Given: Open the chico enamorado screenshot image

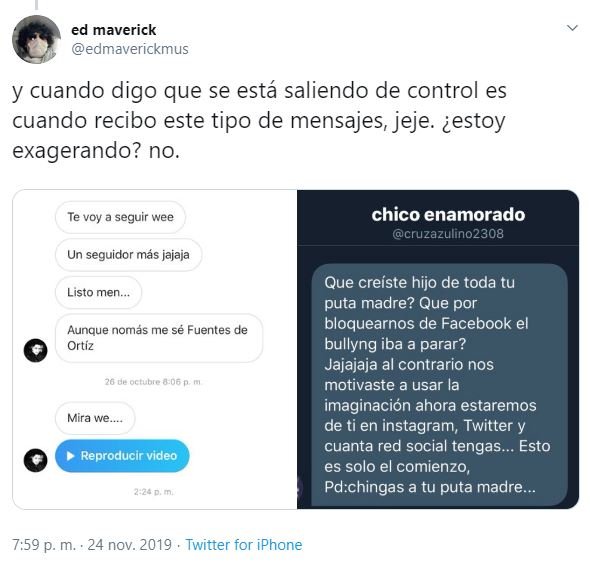Looking at the screenshot, I should tap(438, 349).
